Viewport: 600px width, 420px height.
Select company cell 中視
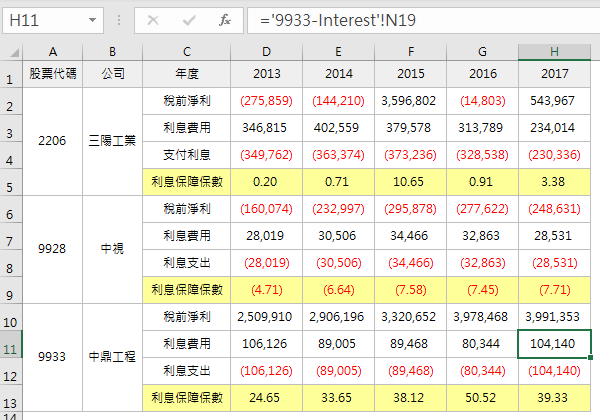(112, 249)
